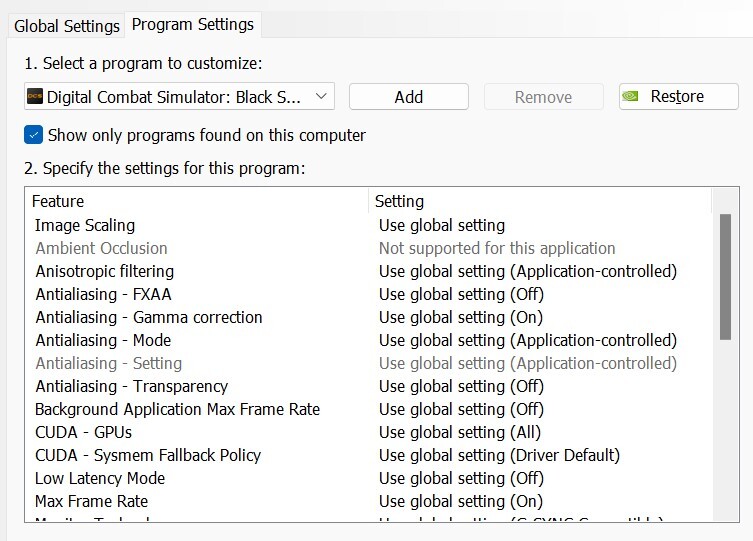The image size is (753, 541).
Task: Select the Image Scaling feature row
Action: click(x=369, y=225)
